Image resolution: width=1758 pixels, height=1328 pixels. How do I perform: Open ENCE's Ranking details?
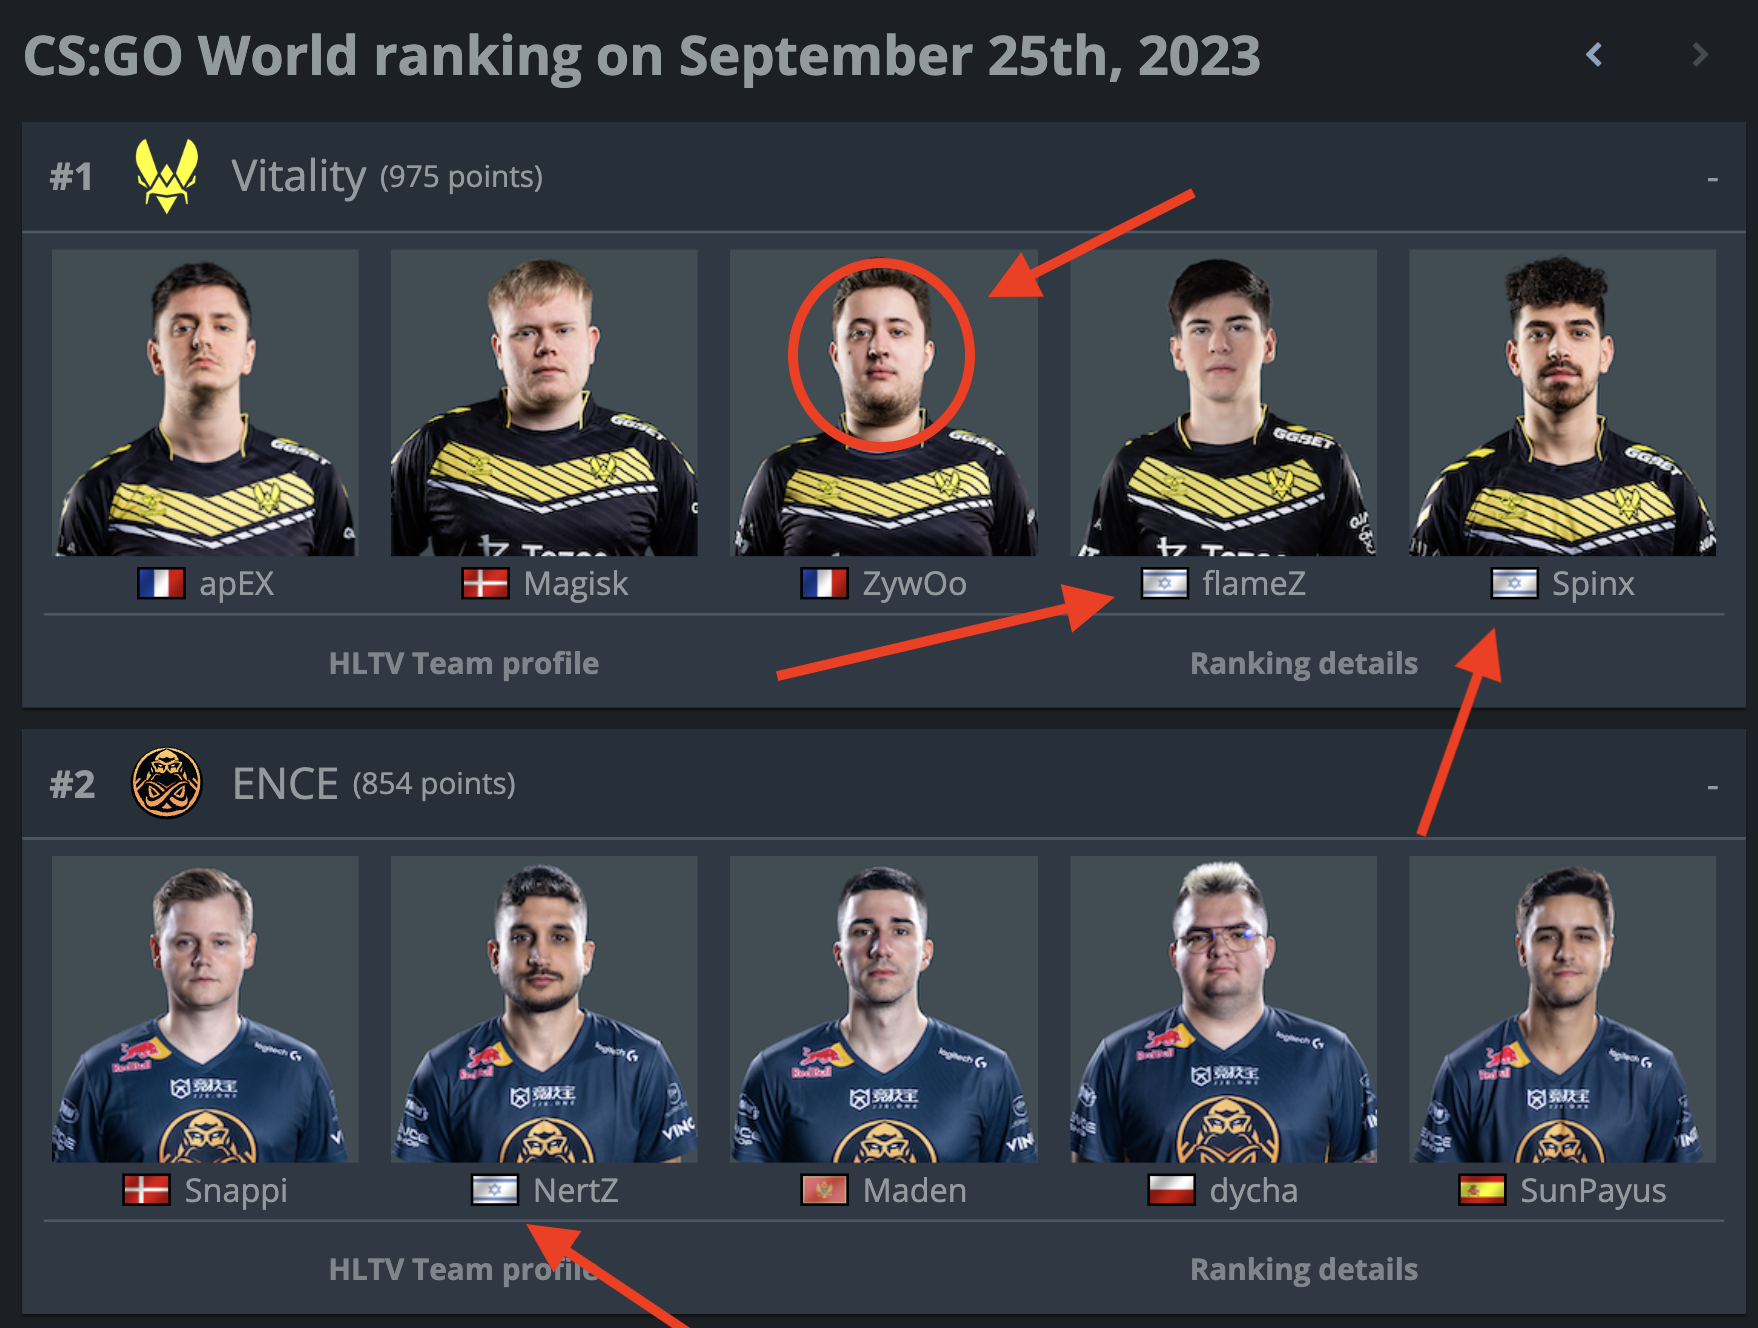pos(1304,1269)
